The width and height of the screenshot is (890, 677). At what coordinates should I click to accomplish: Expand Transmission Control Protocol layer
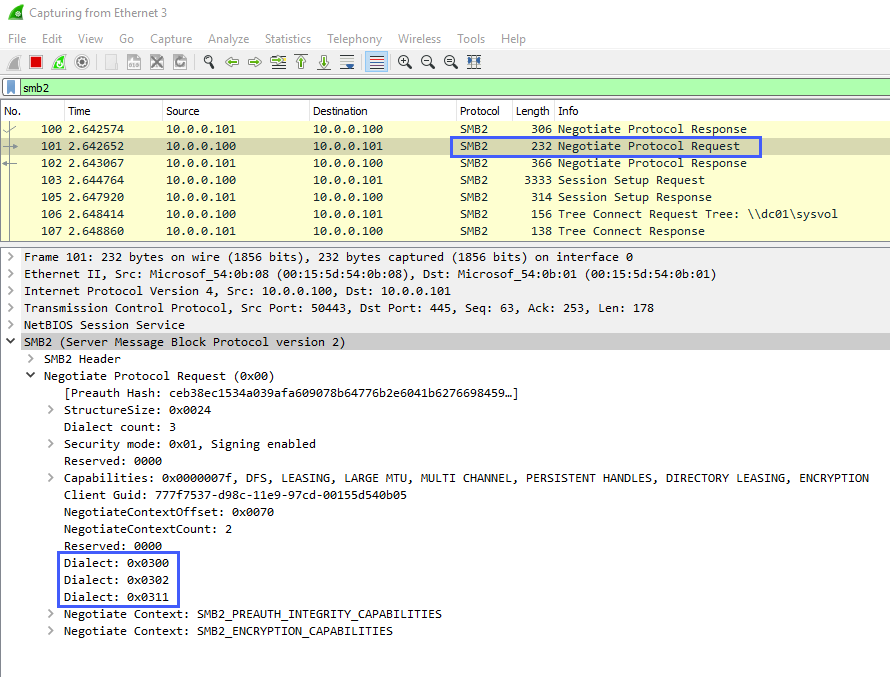pos(10,308)
